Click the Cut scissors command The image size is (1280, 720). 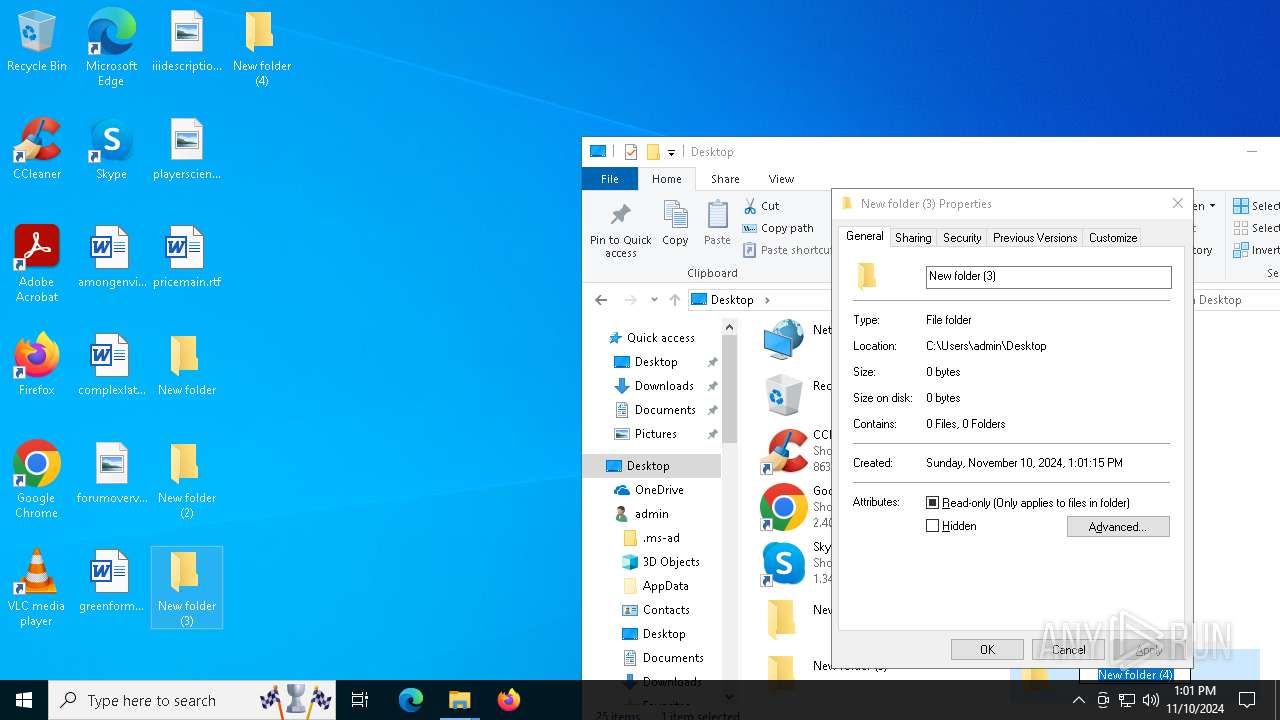(x=762, y=206)
